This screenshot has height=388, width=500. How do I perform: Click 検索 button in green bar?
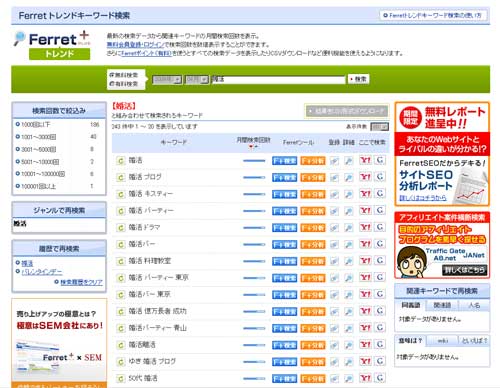coord(358,79)
